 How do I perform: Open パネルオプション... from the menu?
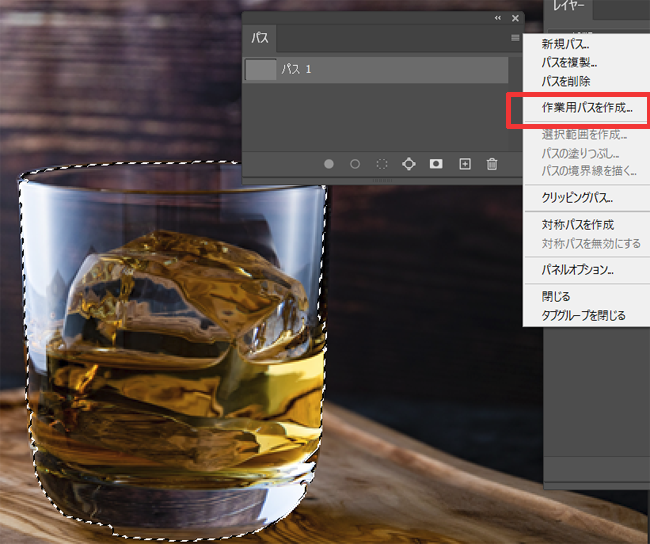[577, 270]
